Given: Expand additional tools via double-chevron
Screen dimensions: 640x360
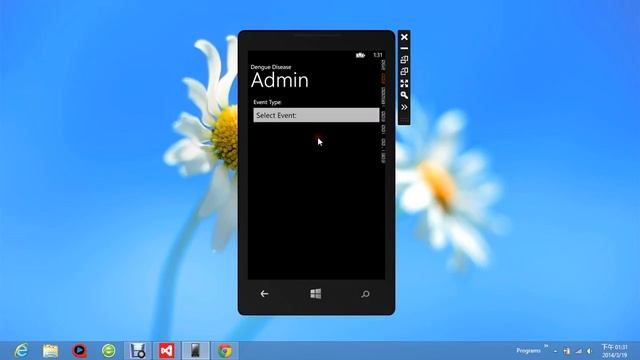Looking at the screenshot, I should [x=404, y=107].
